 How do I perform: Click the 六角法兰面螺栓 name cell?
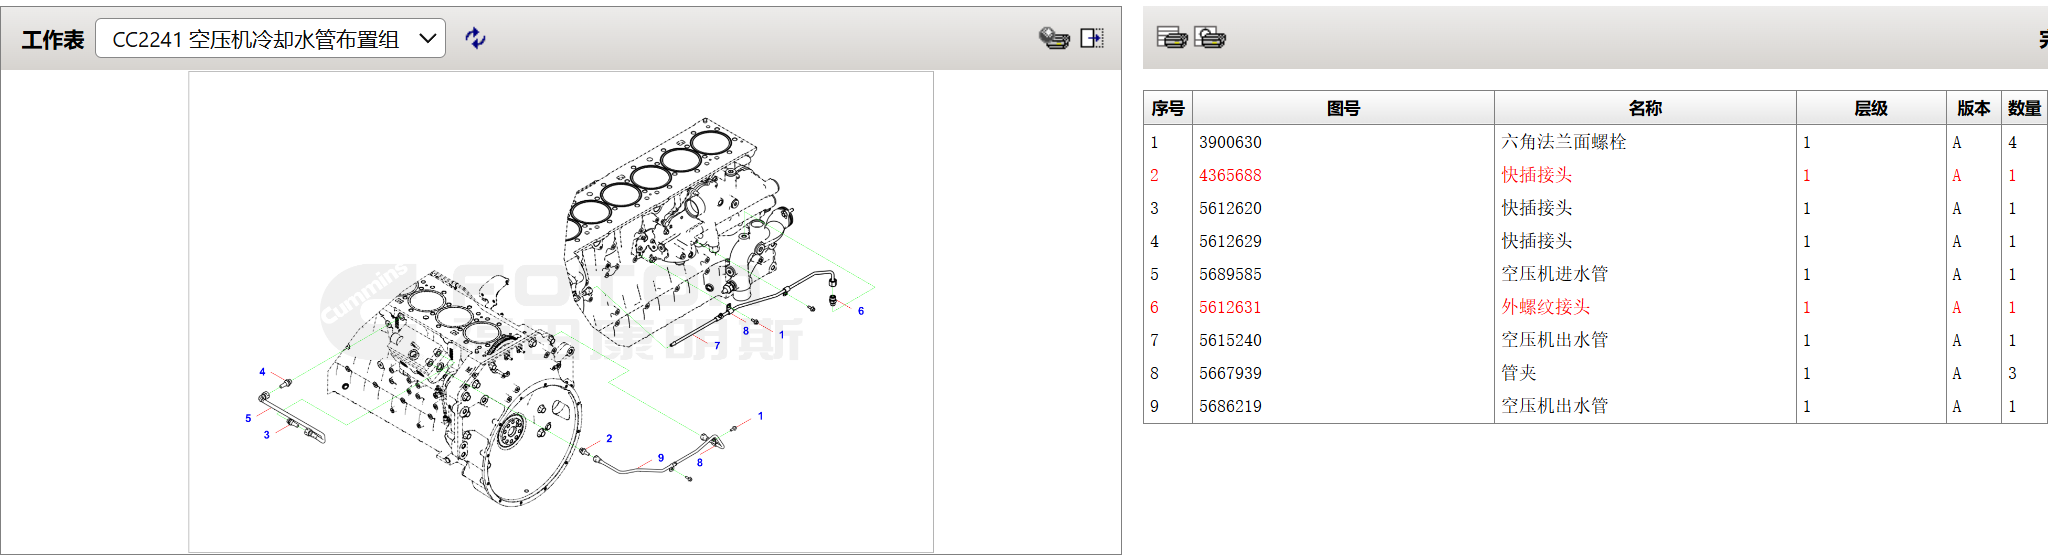point(1564,142)
